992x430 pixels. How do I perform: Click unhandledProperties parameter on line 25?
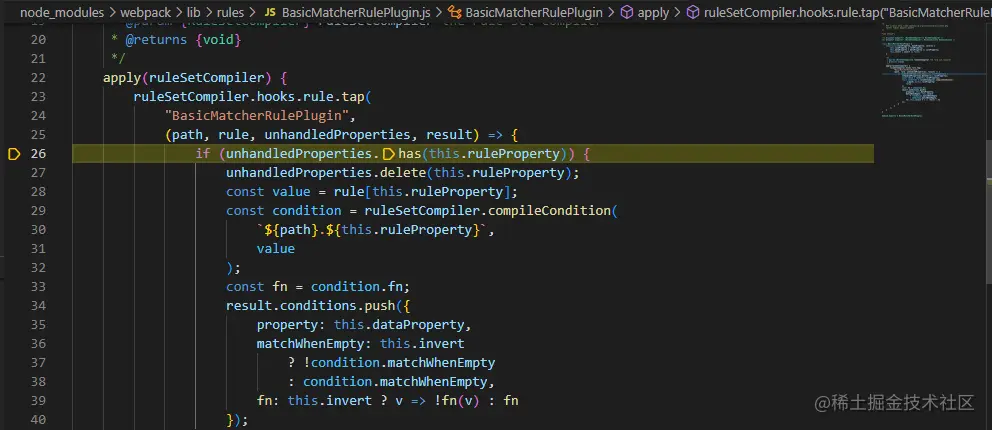click(338, 135)
